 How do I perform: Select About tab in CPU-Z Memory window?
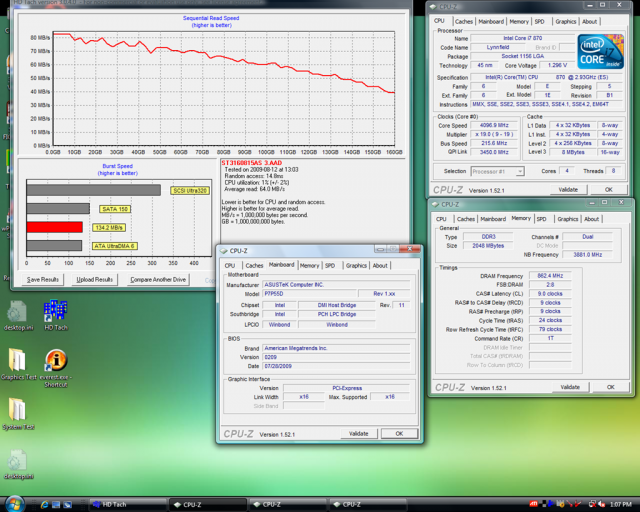click(591, 219)
